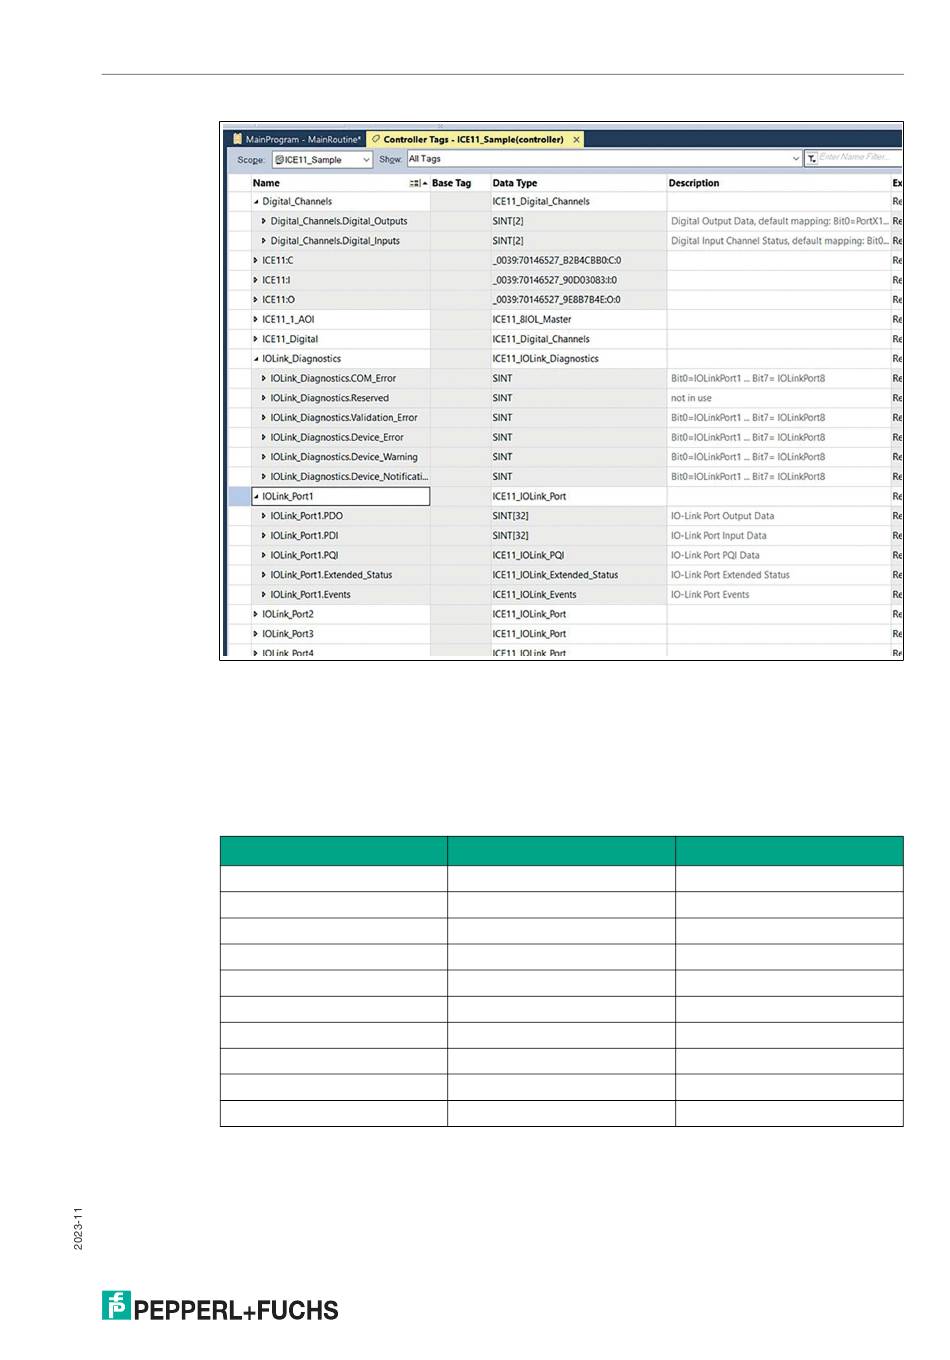Click data type ICE11_8IOL_Master
Image resolution: width=950 pixels, height=1360 pixels.
(532, 320)
